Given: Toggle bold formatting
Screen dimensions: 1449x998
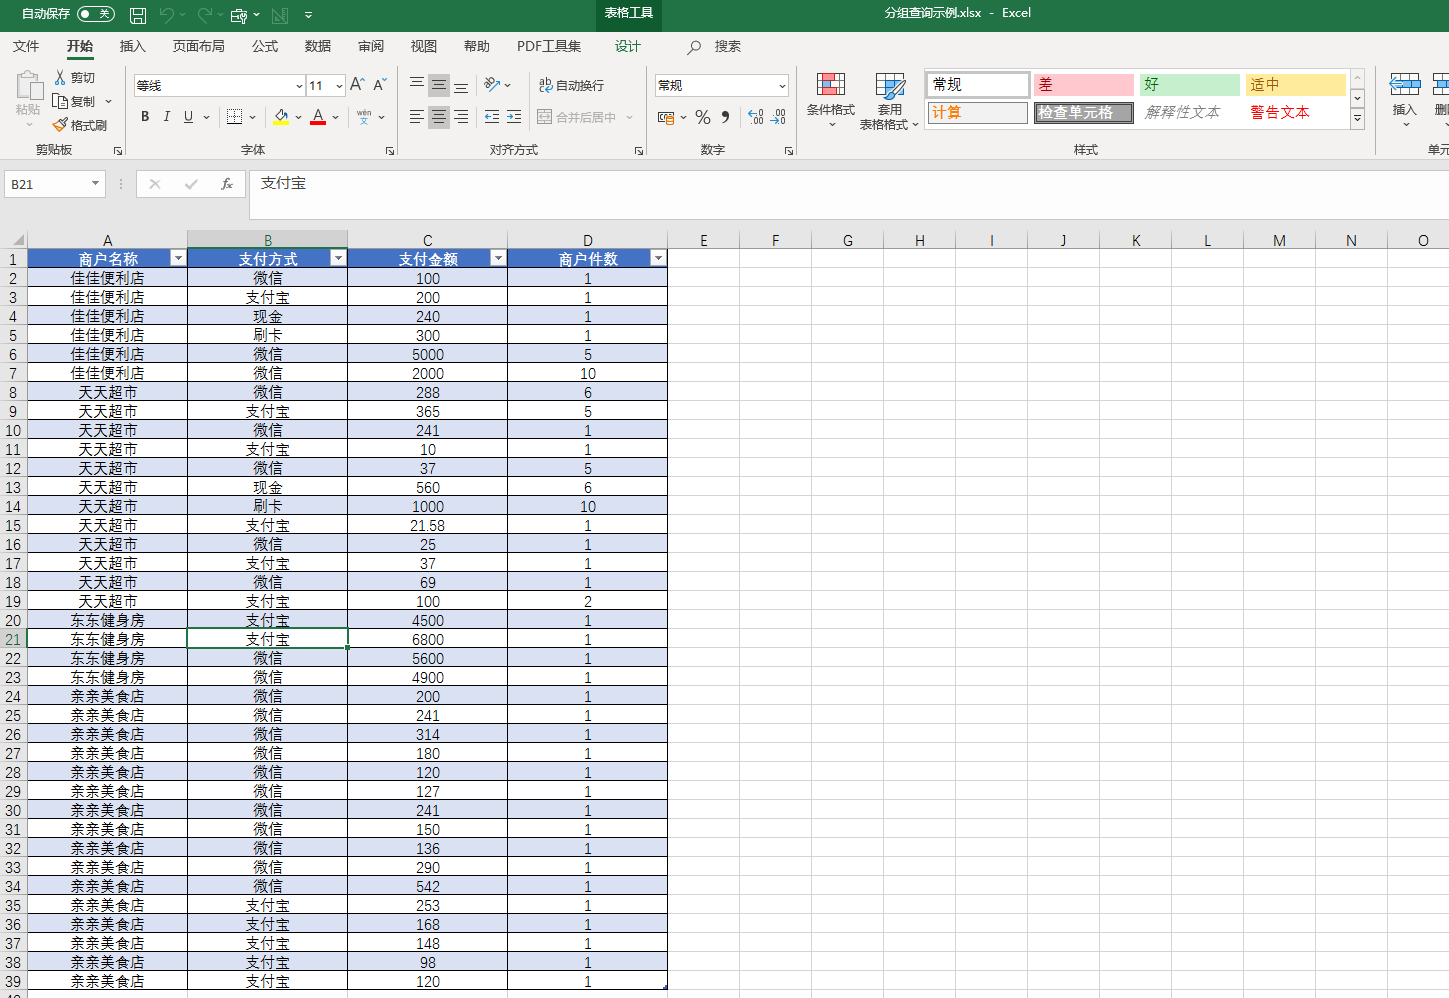Looking at the screenshot, I should (145, 117).
